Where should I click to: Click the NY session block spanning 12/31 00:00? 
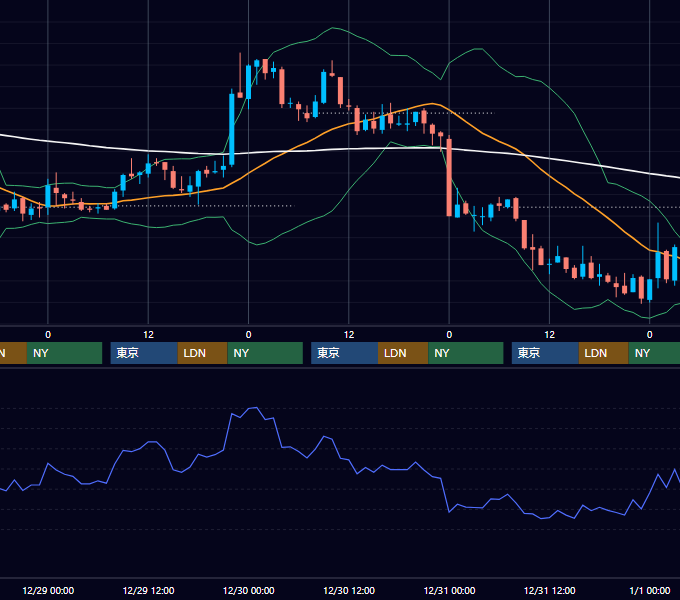pyautogui.click(x=466, y=353)
